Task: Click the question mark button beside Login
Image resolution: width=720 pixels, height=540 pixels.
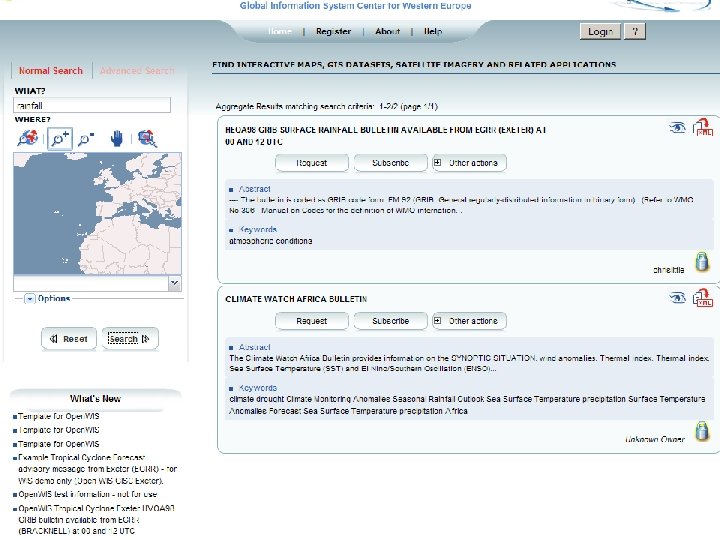Action: (635, 32)
